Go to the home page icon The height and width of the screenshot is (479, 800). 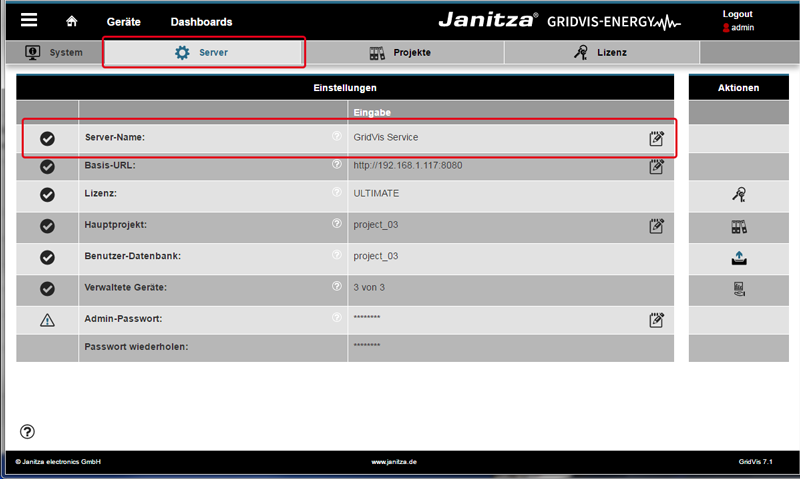pyautogui.click(x=71, y=21)
